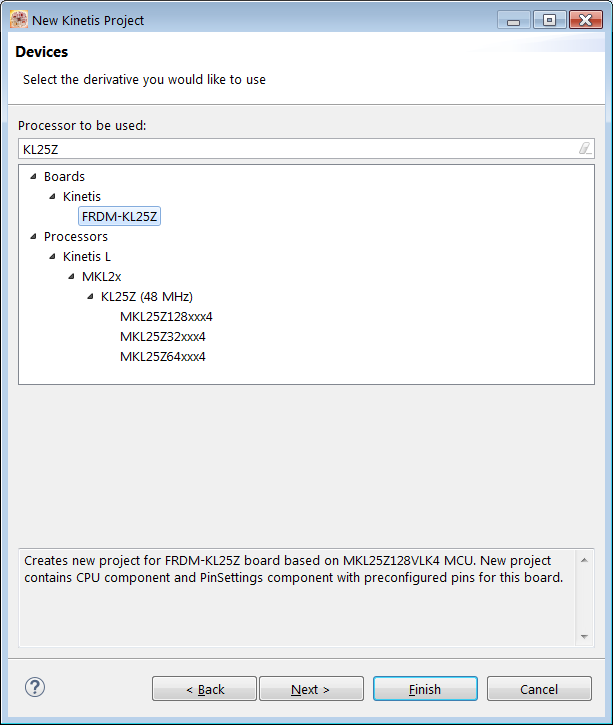Close the New Kinetis Project dialog

[584, 19]
